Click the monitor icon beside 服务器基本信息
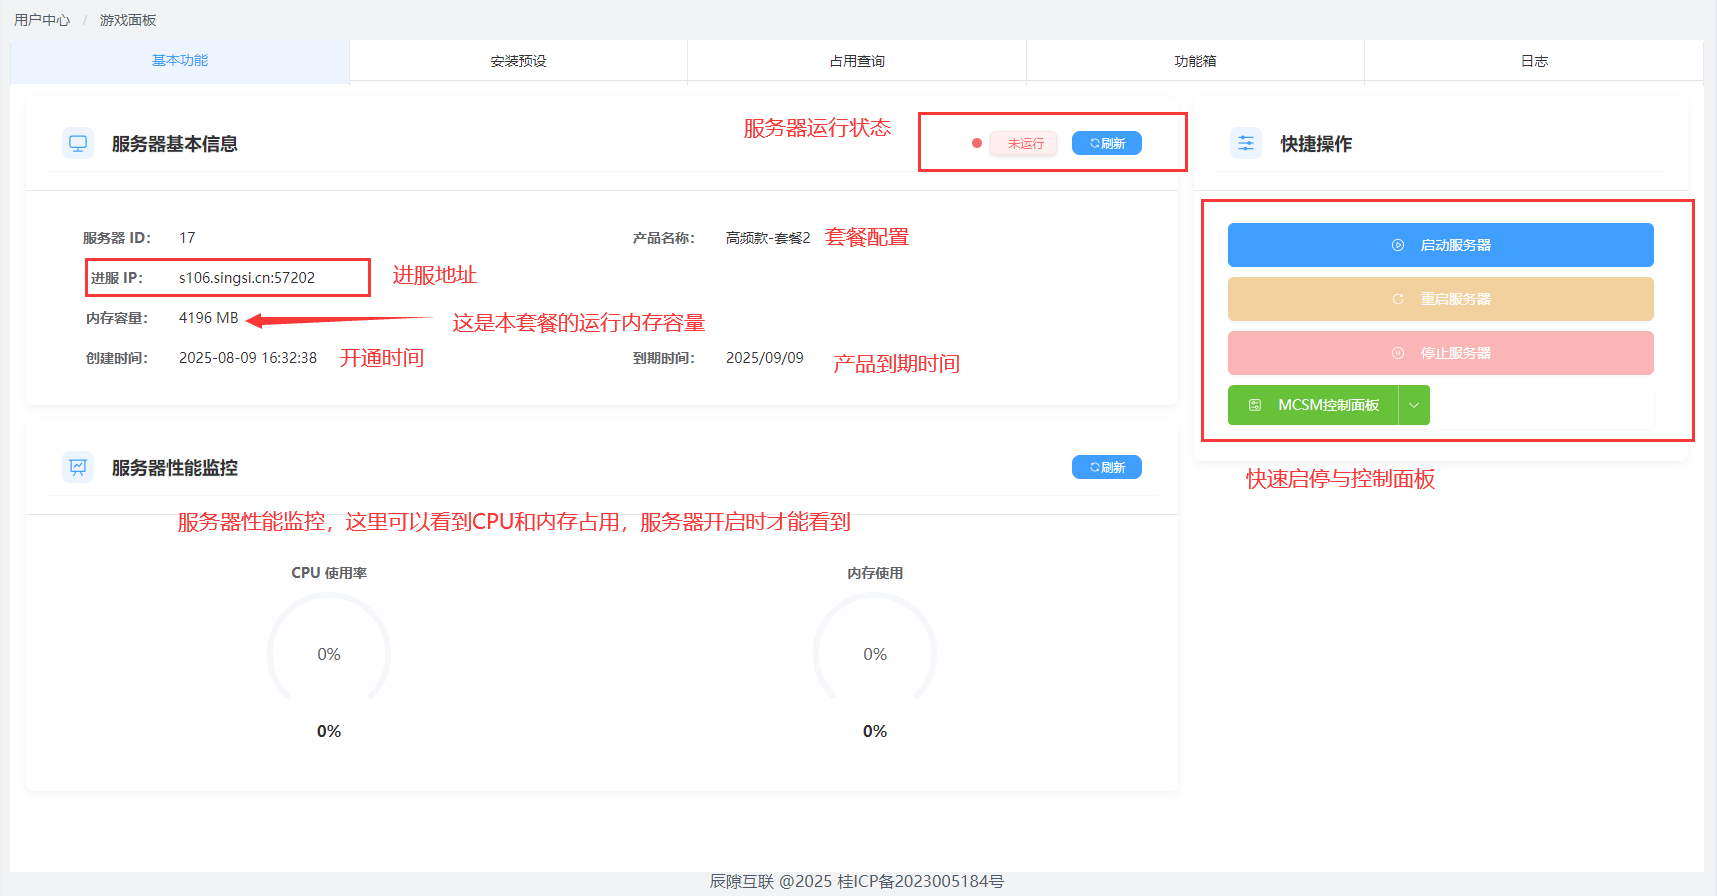Image resolution: width=1717 pixels, height=896 pixels. [78, 143]
